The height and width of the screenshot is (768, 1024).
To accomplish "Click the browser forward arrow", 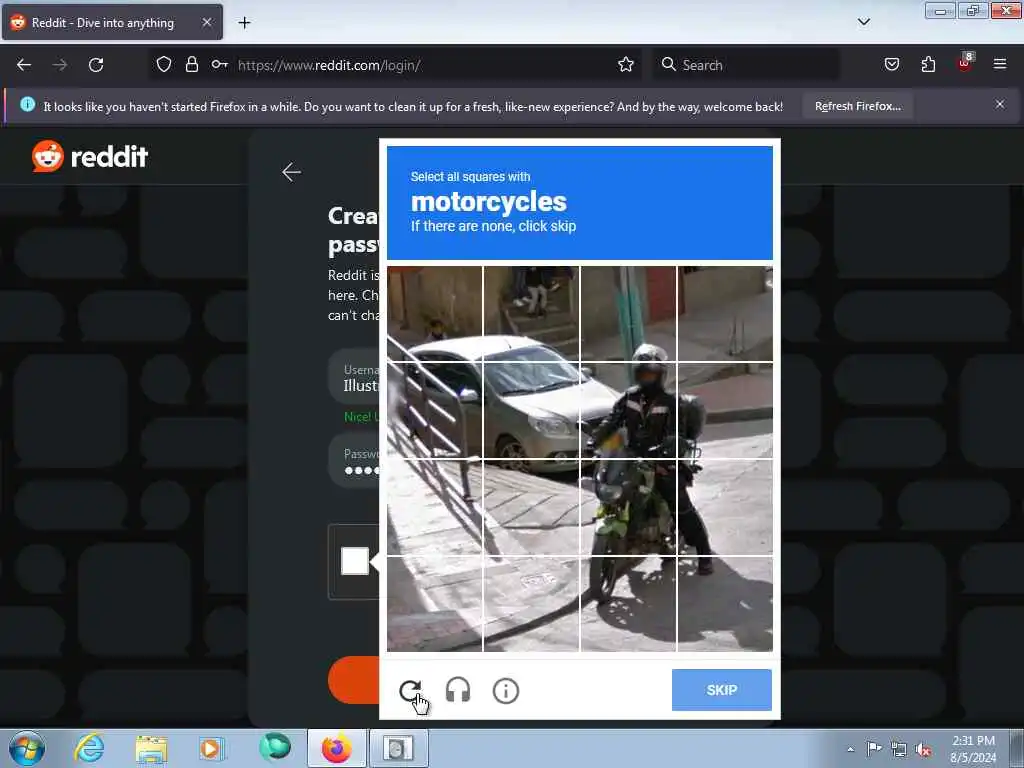I will 60,65.
